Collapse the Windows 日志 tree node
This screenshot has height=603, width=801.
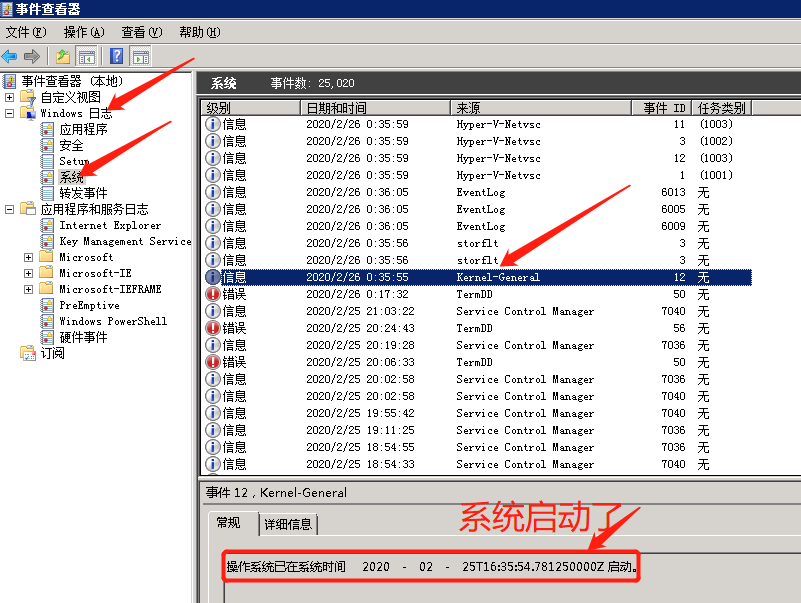9,113
